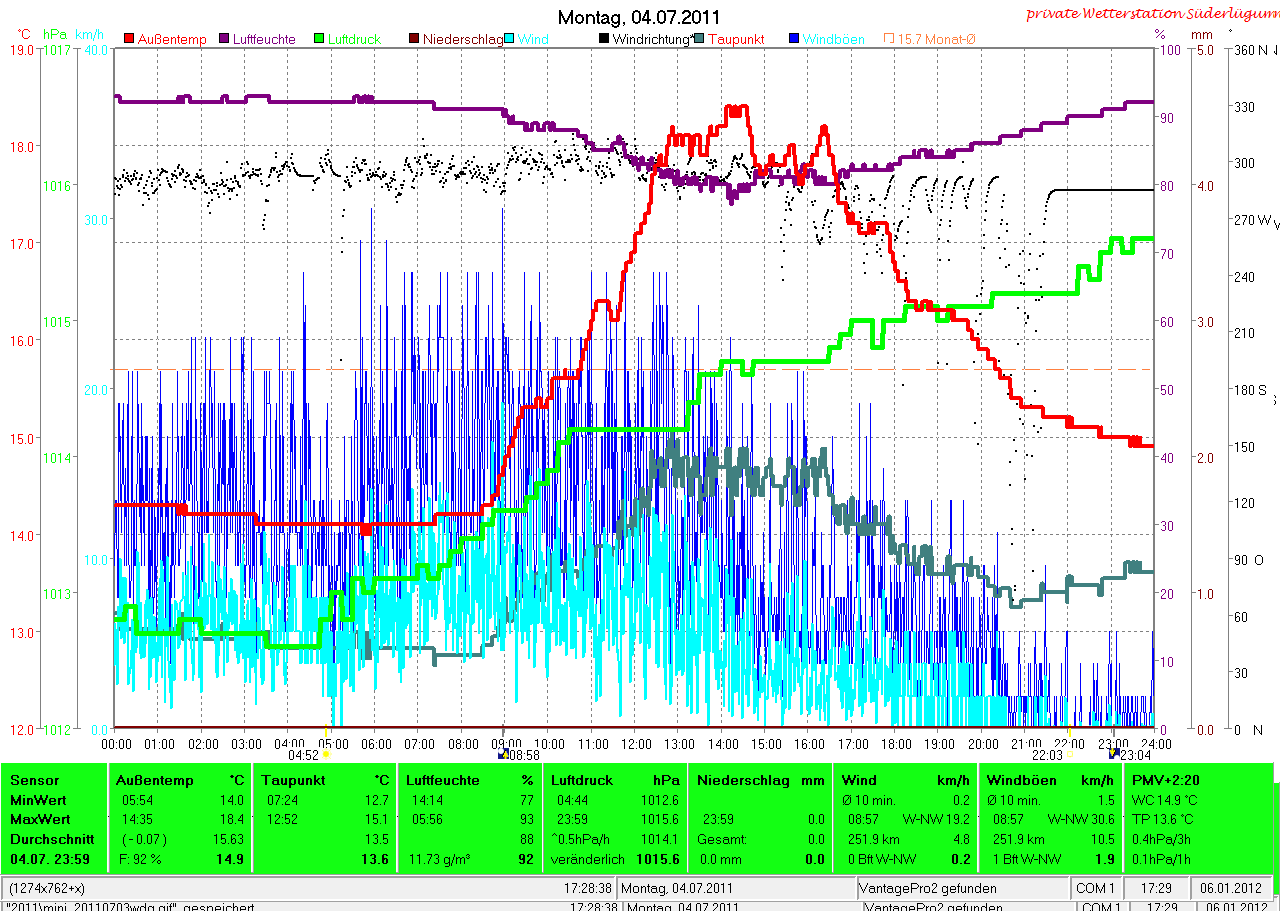
Task: Click the blue Windböen legend square
Action: tap(794, 39)
